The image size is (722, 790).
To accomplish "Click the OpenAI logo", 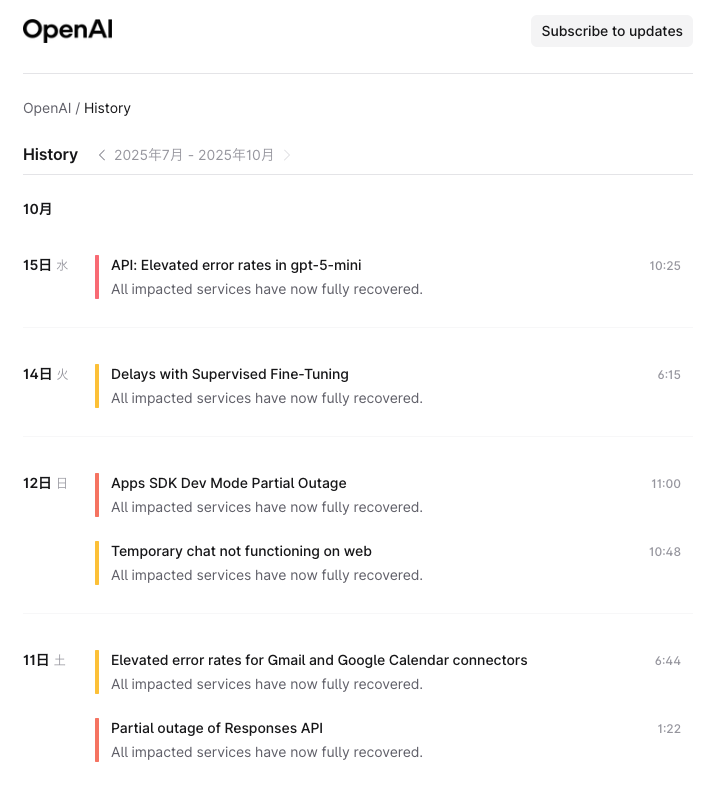I will 68,31.
